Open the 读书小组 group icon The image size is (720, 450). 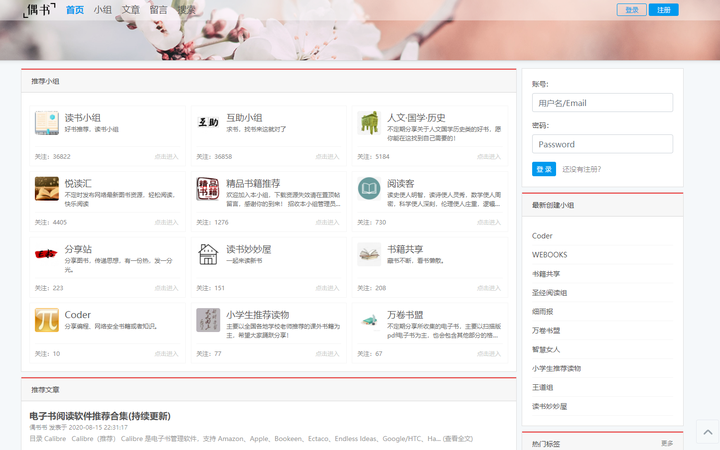(x=47, y=123)
